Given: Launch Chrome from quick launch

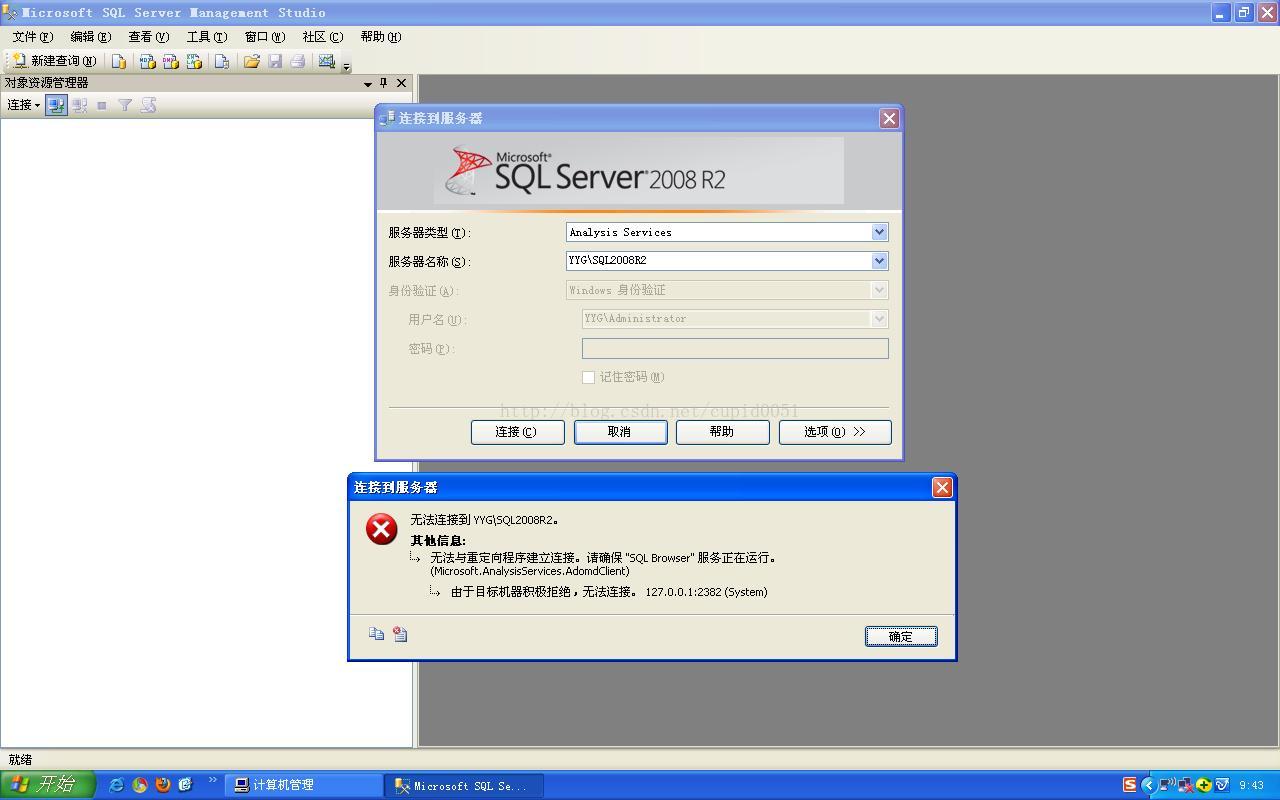Looking at the screenshot, I should pos(139,785).
